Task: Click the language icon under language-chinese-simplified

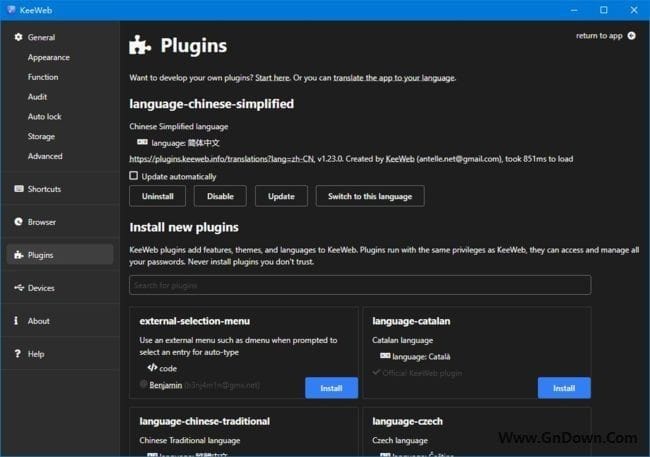Action: coord(142,142)
